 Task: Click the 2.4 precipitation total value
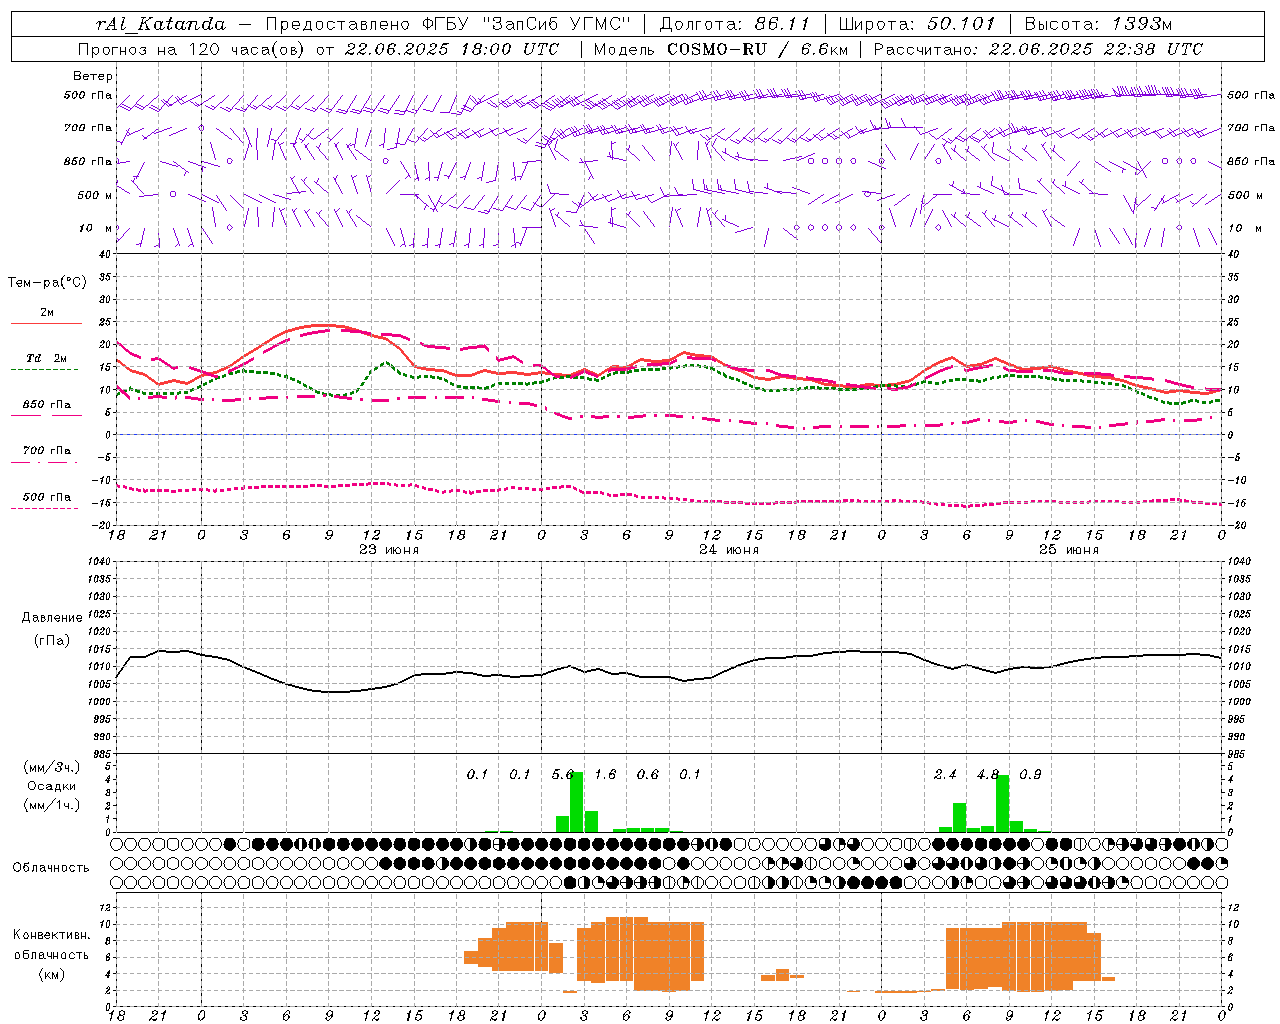click(945, 775)
